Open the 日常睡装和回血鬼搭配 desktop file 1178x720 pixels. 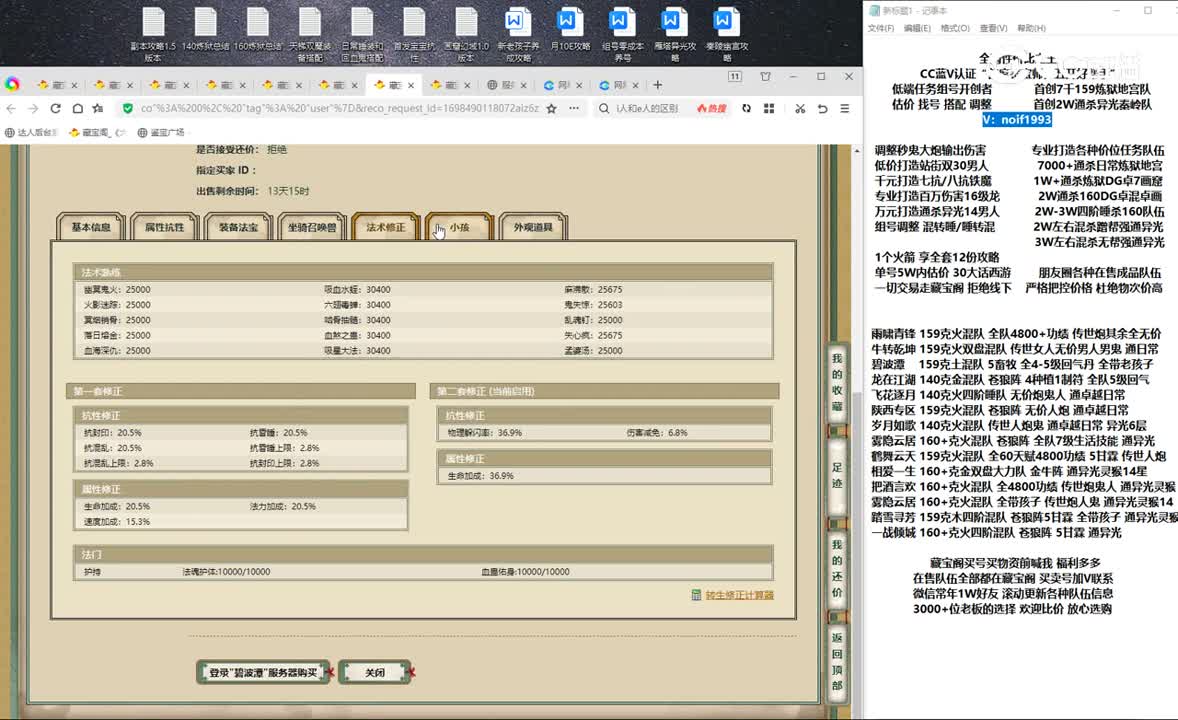coord(362,34)
